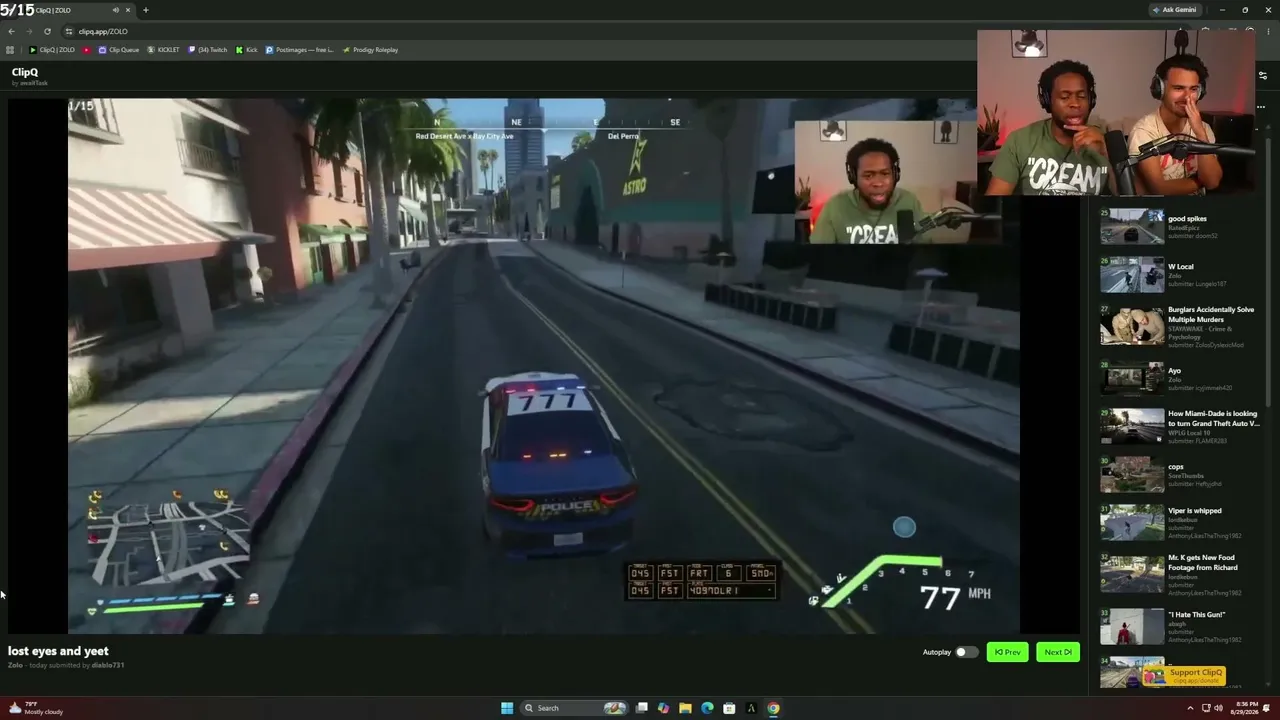Screen dimensions: 1280x720
Task: Click 'How Miami-Dade is looking' clip title
Action: tap(1213, 418)
